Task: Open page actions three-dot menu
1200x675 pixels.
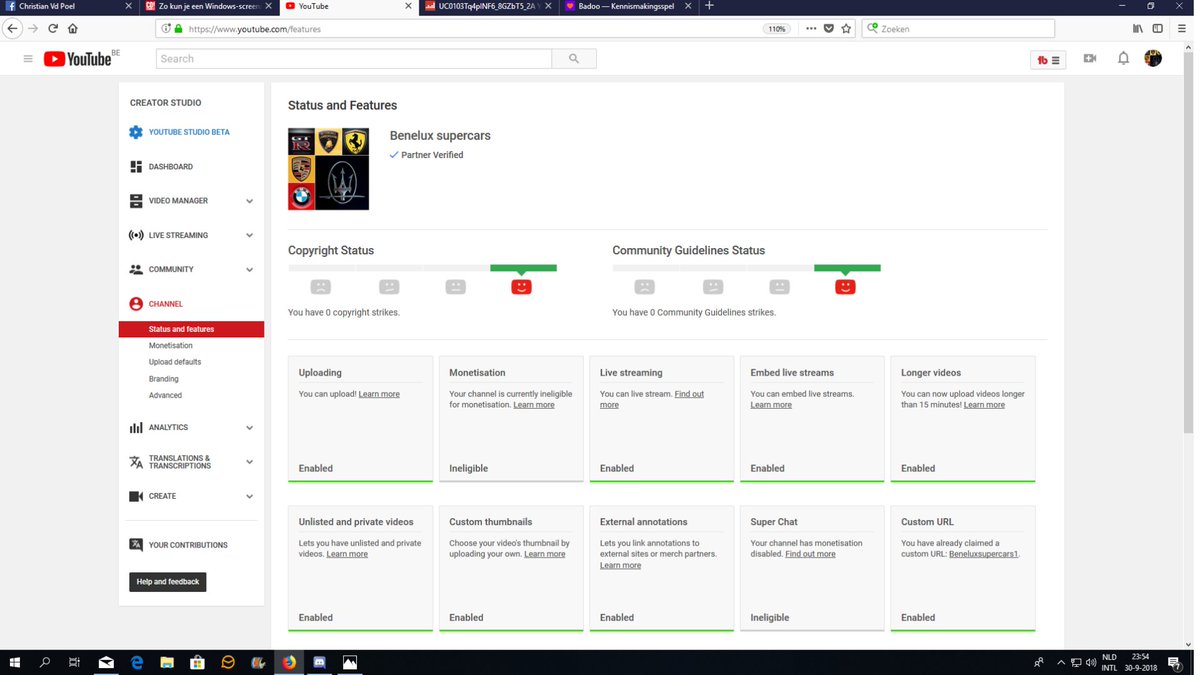Action: point(810,29)
